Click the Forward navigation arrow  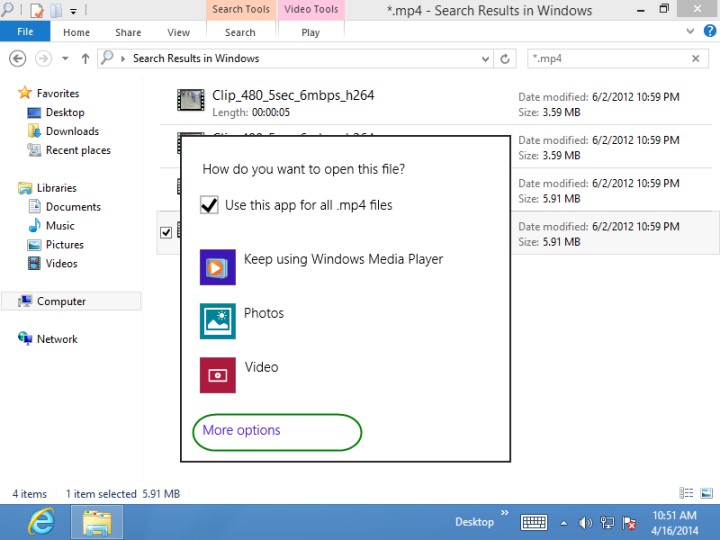(43, 59)
